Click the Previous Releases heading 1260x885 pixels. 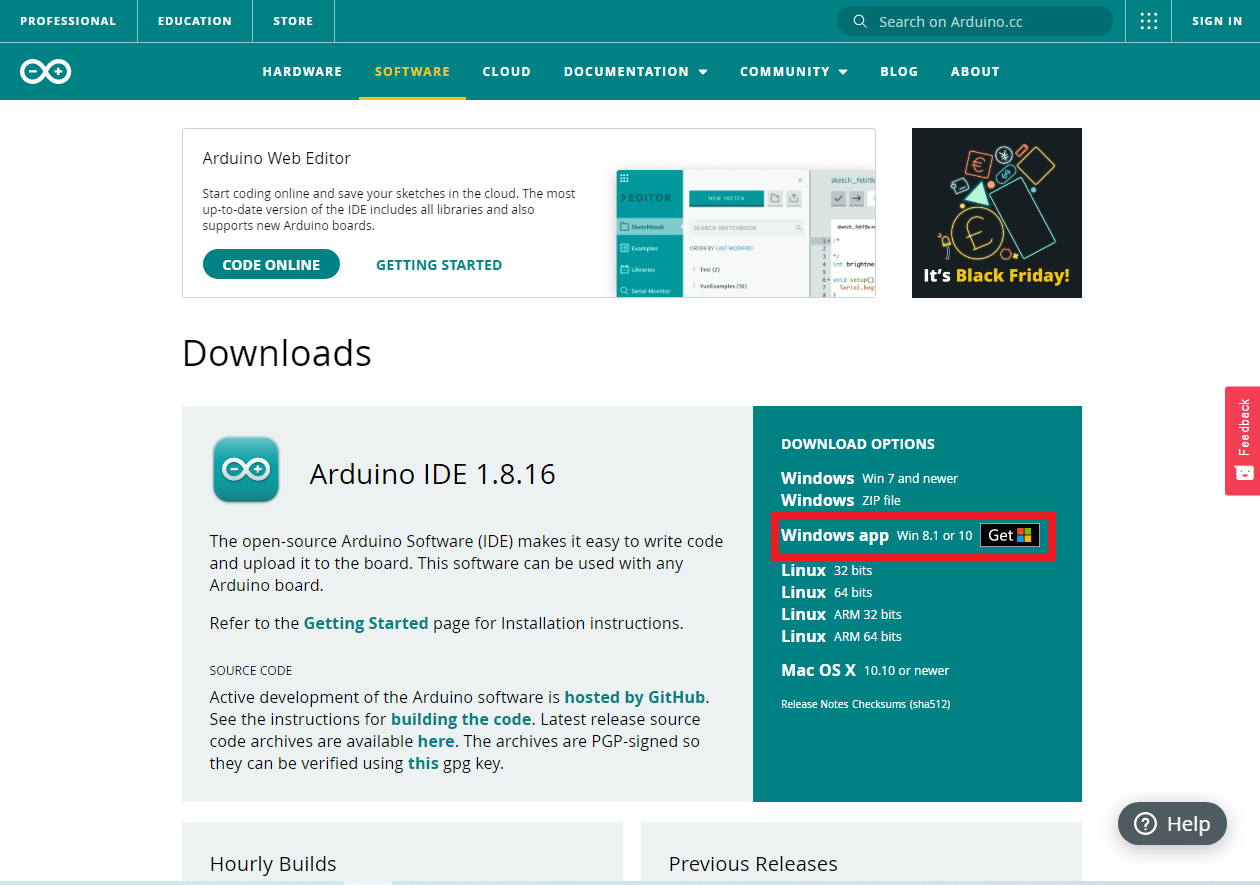coord(753,864)
